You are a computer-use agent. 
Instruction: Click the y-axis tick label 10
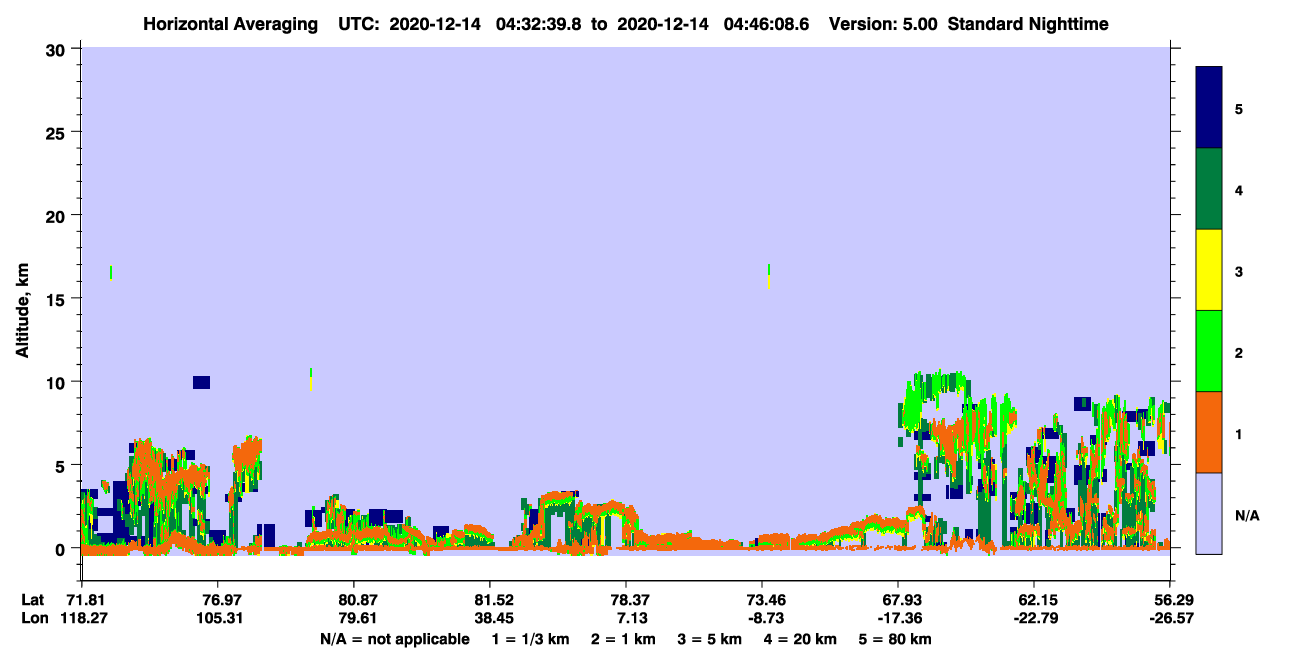click(58, 382)
